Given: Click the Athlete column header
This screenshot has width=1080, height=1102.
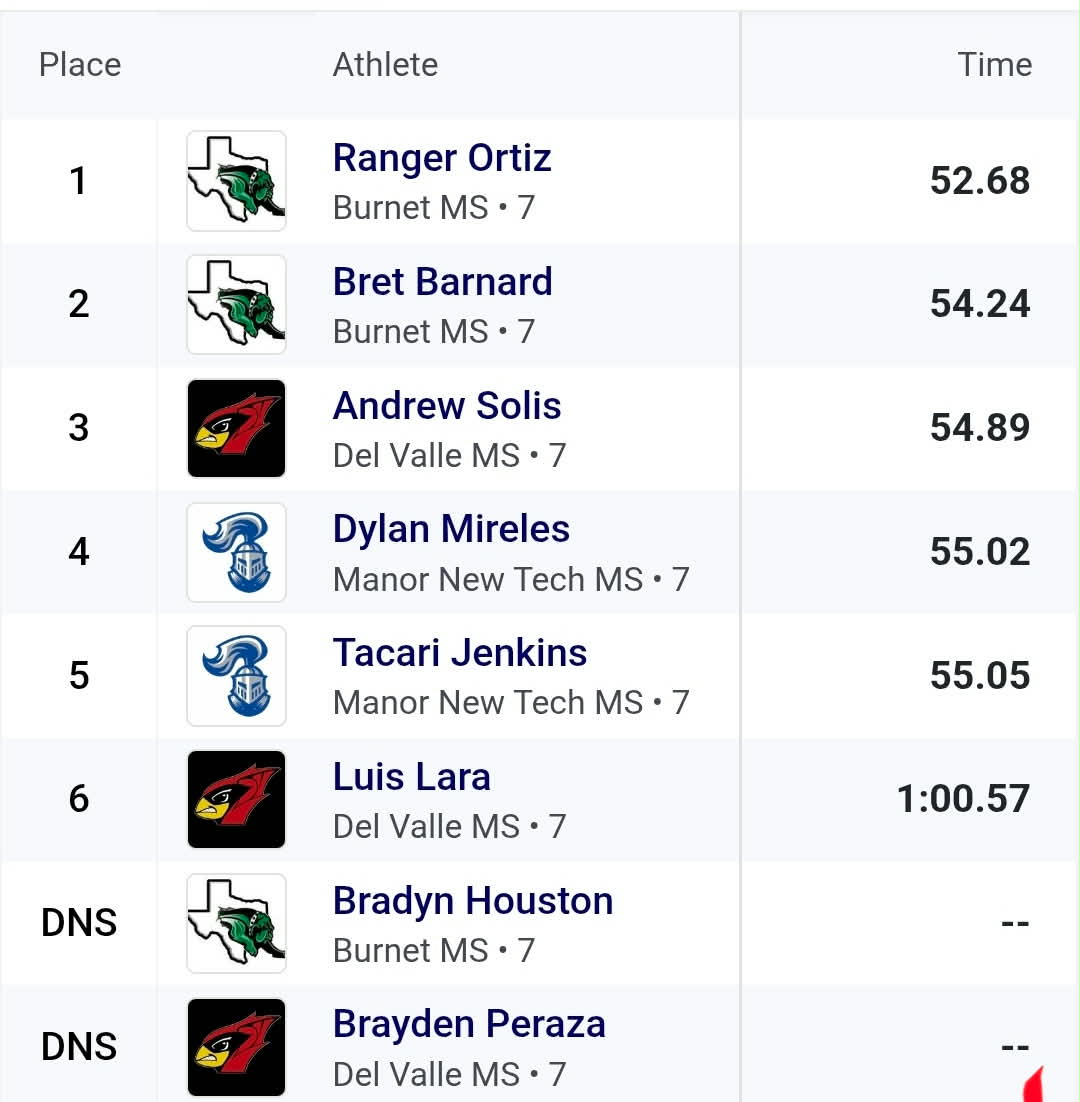Looking at the screenshot, I should (x=385, y=65).
